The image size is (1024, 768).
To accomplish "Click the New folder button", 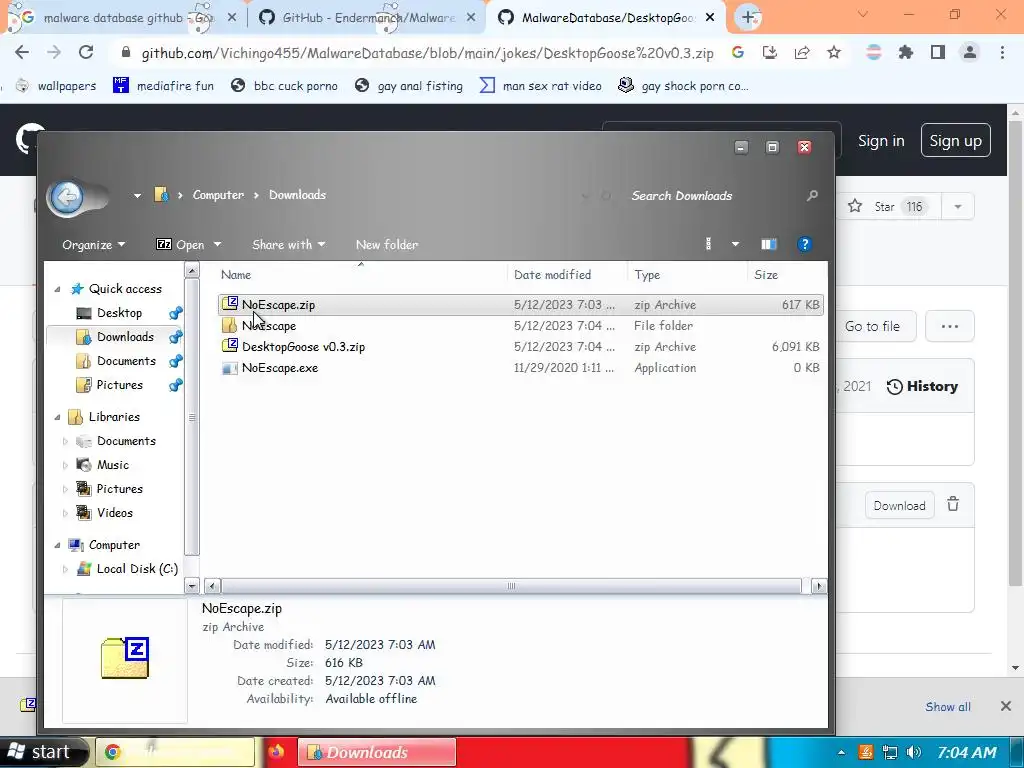I will [x=387, y=244].
